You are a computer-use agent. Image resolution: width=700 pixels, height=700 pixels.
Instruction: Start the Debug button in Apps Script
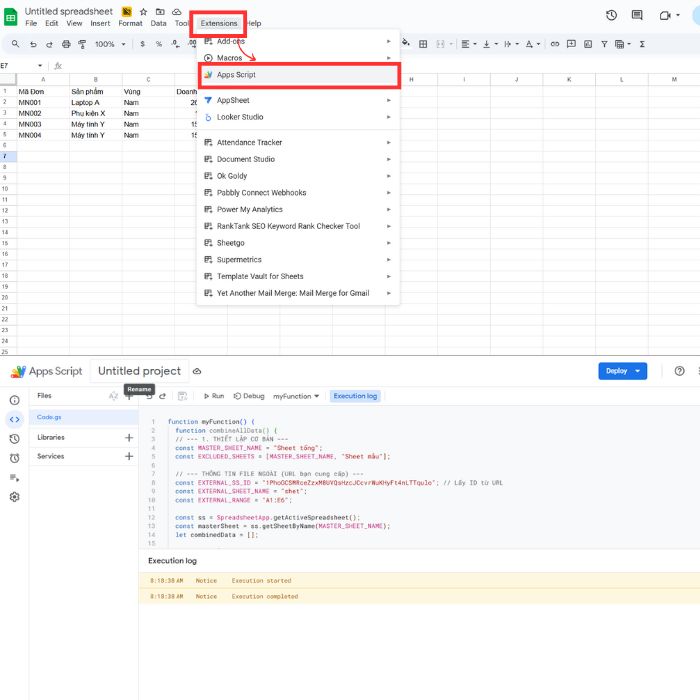[249, 396]
